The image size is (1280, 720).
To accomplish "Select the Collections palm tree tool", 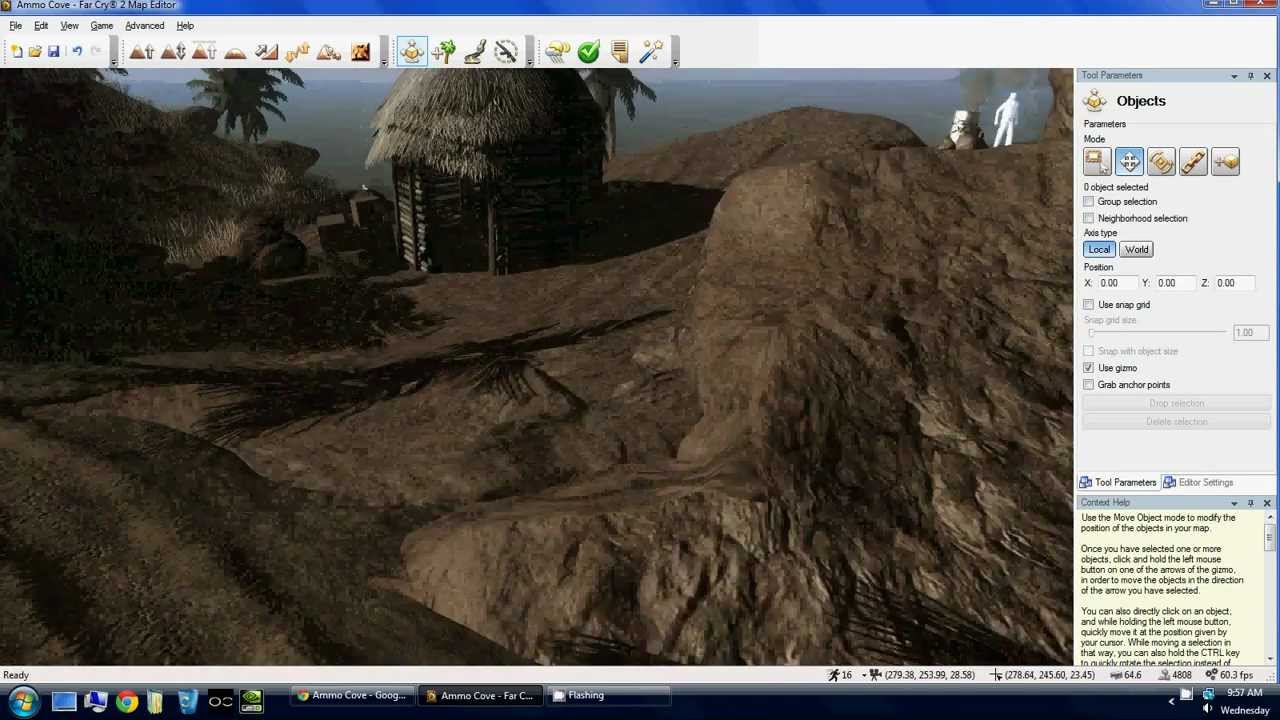I will tap(444, 51).
